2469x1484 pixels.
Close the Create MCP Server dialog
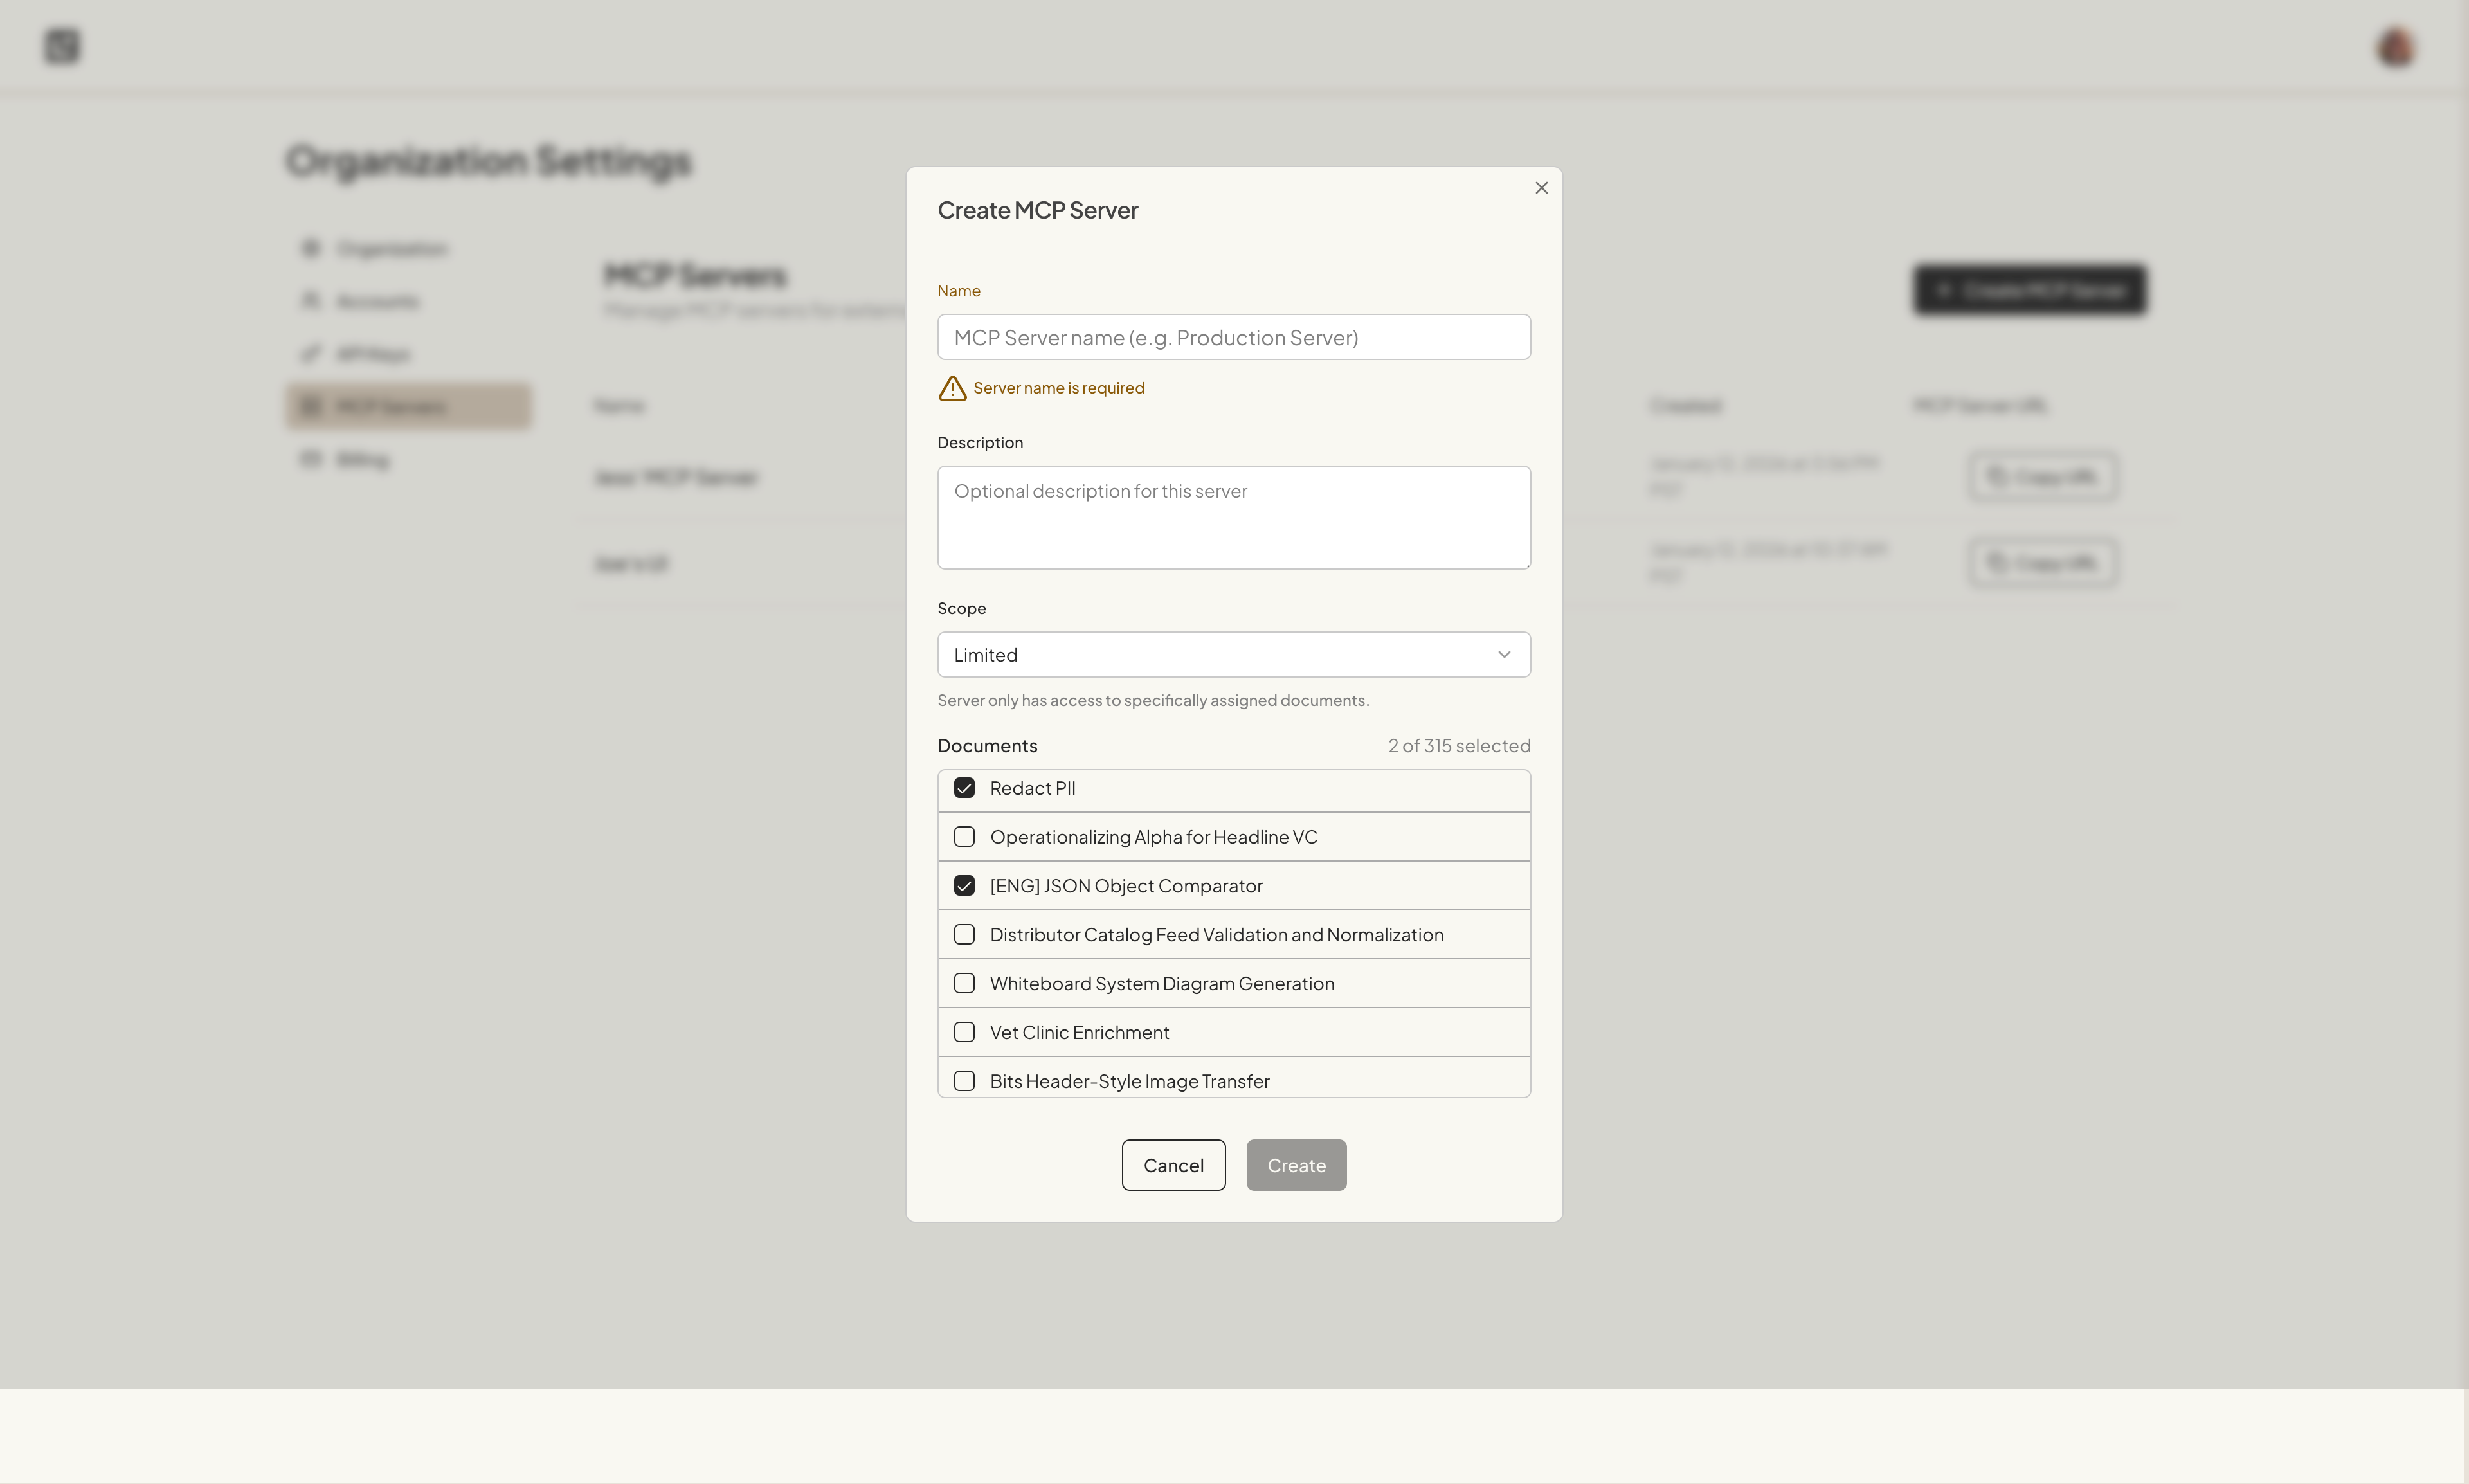pyautogui.click(x=1540, y=187)
